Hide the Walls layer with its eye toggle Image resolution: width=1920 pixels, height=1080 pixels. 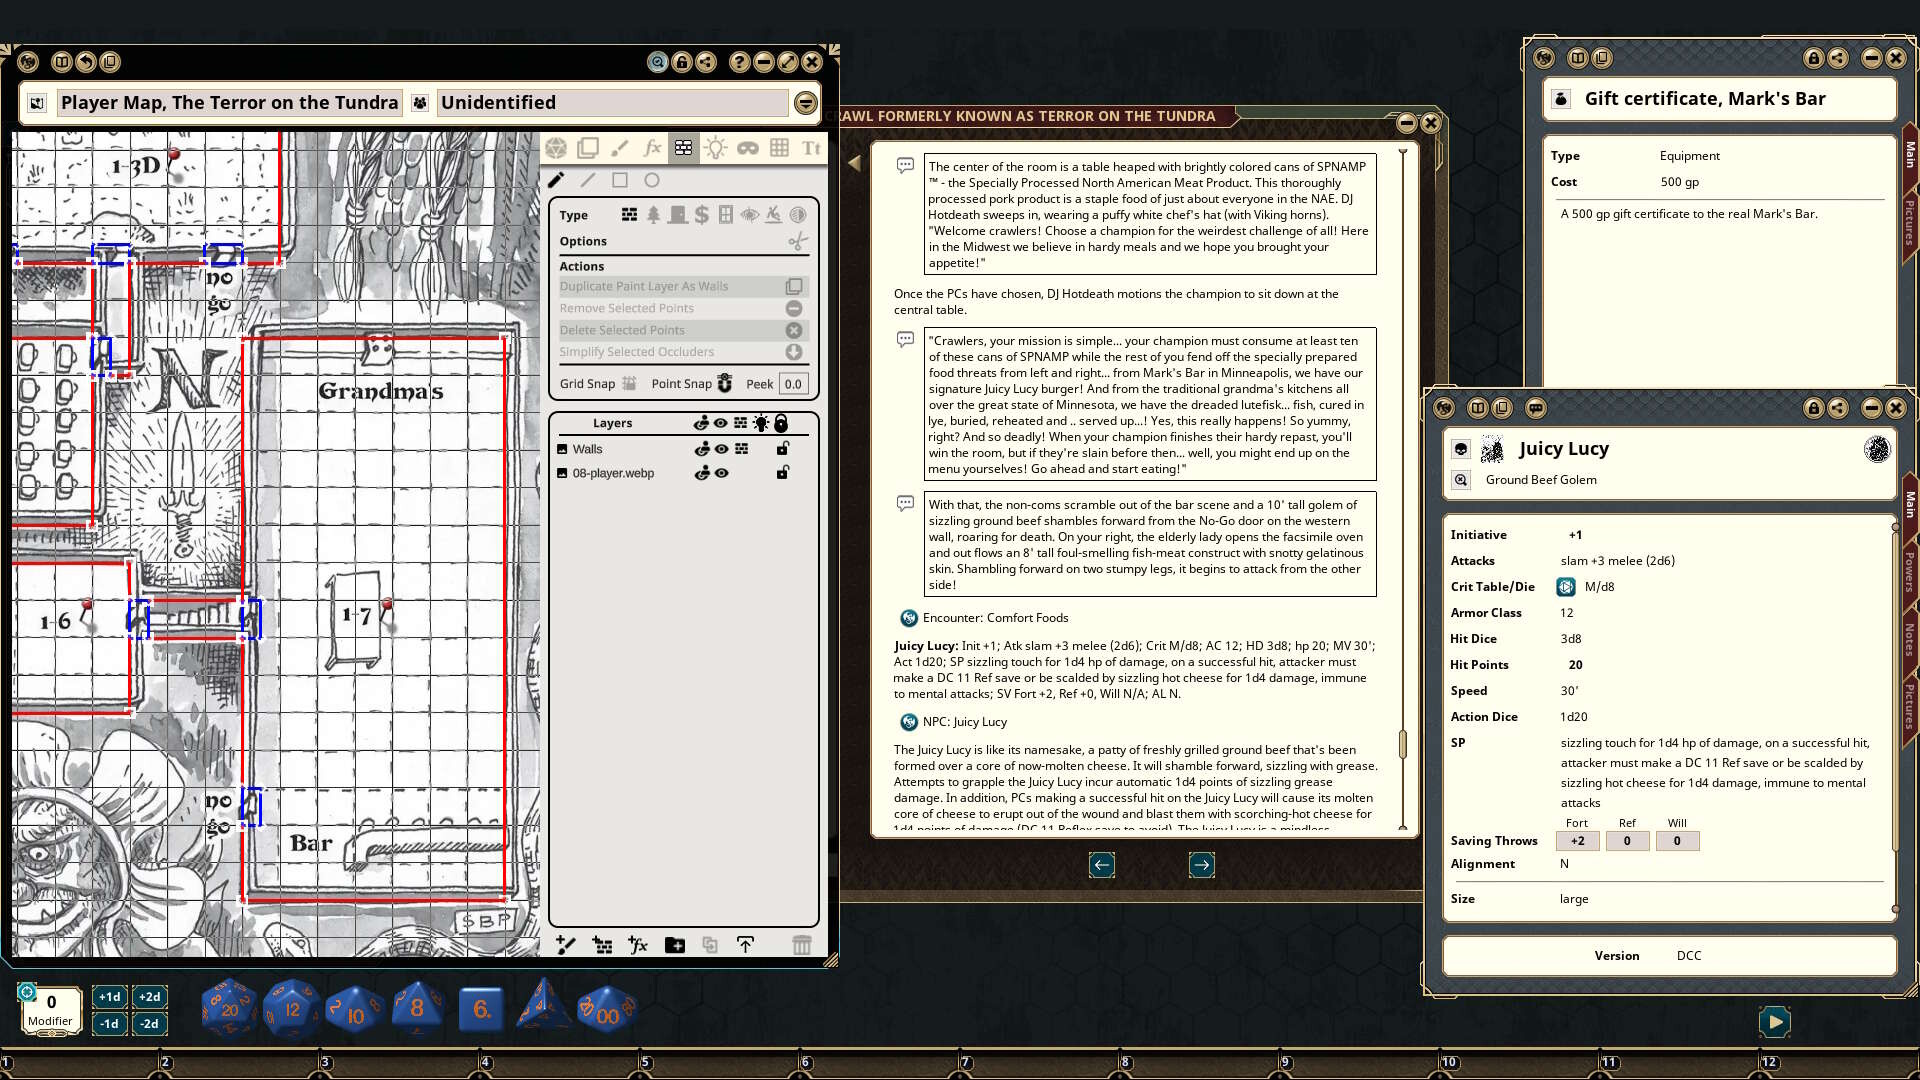tap(721, 449)
